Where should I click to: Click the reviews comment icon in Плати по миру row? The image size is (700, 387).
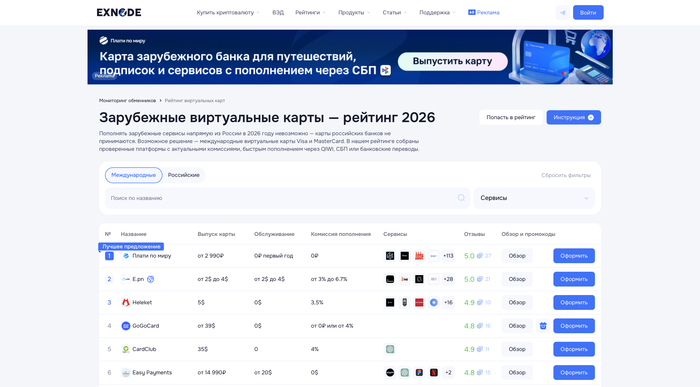[479, 256]
